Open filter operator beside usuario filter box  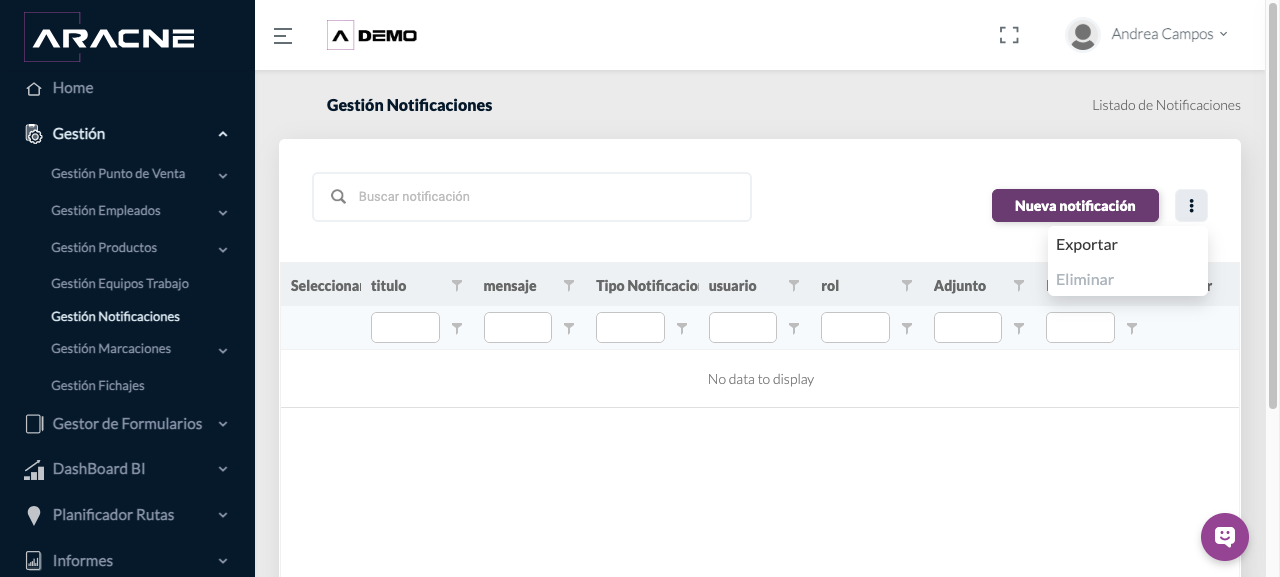794,328
